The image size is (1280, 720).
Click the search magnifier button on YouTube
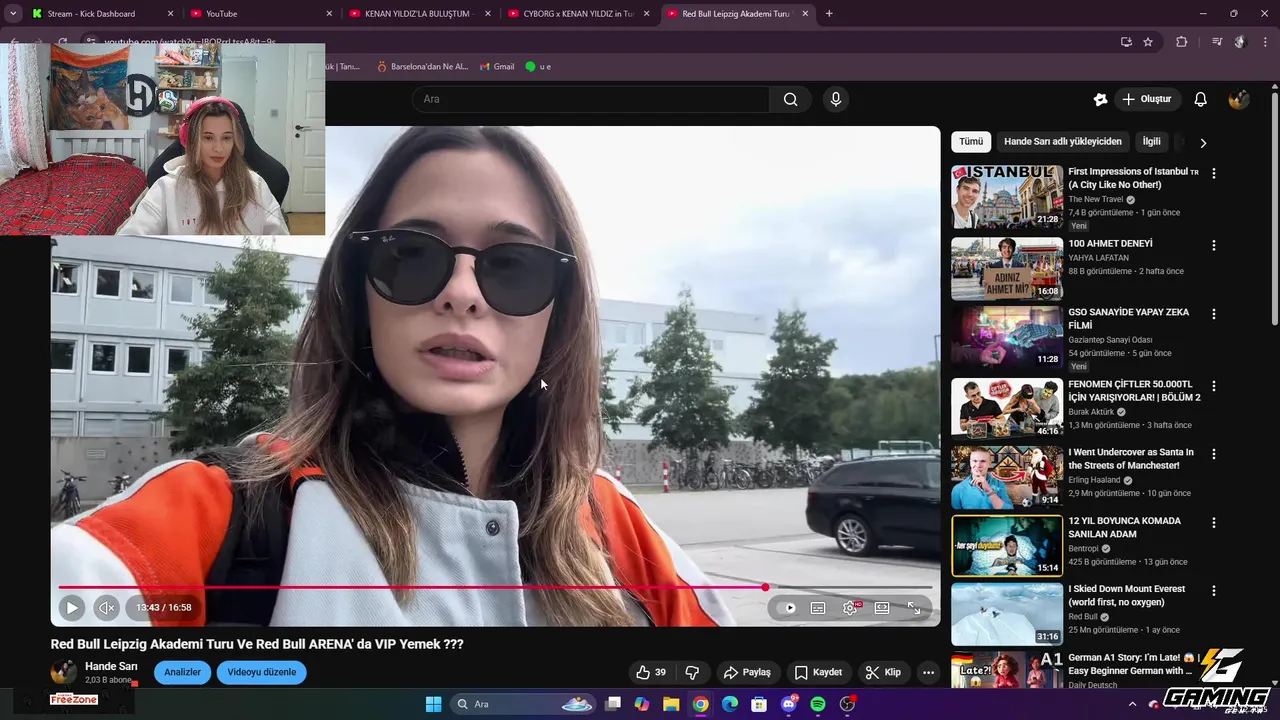790,99
